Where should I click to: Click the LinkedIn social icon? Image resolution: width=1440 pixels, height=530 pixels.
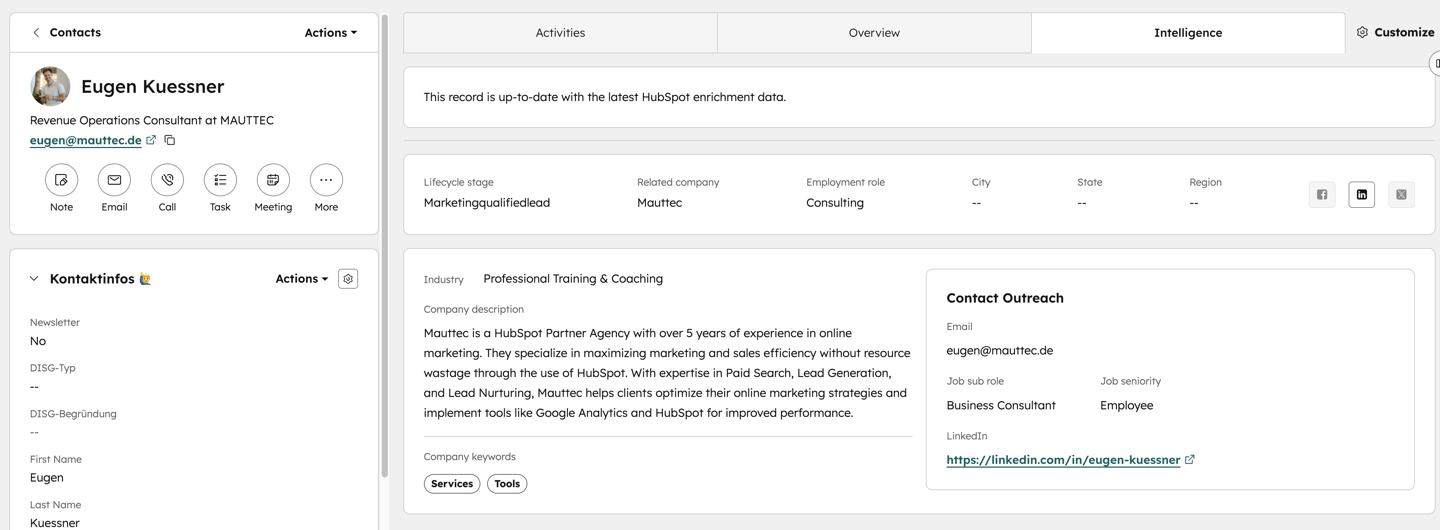1362,195
